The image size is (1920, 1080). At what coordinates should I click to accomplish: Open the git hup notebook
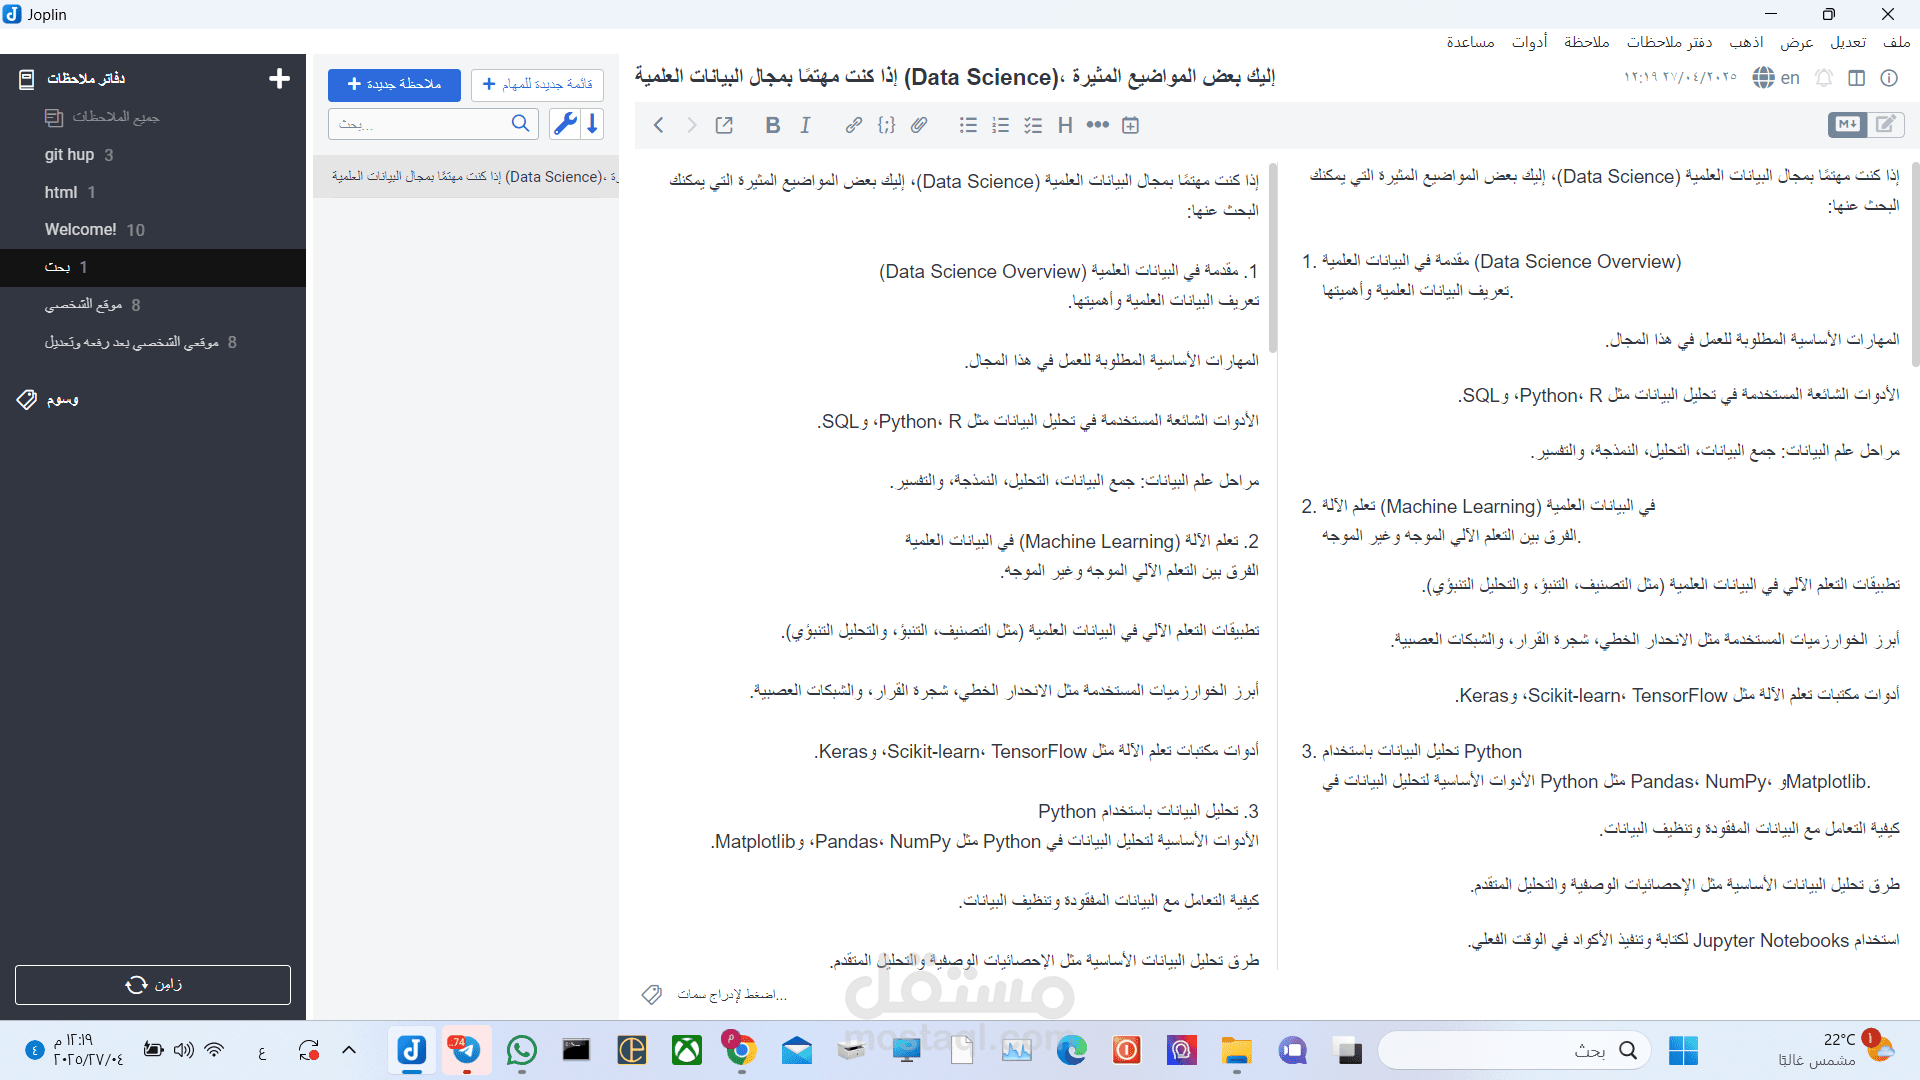click(x=153, y=155)
